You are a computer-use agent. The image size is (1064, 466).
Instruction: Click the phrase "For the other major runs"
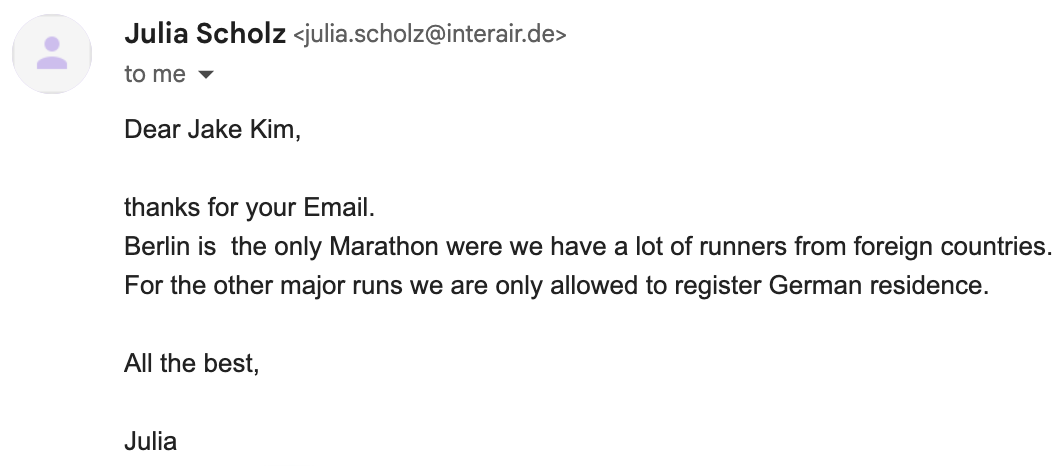[250, 285]
